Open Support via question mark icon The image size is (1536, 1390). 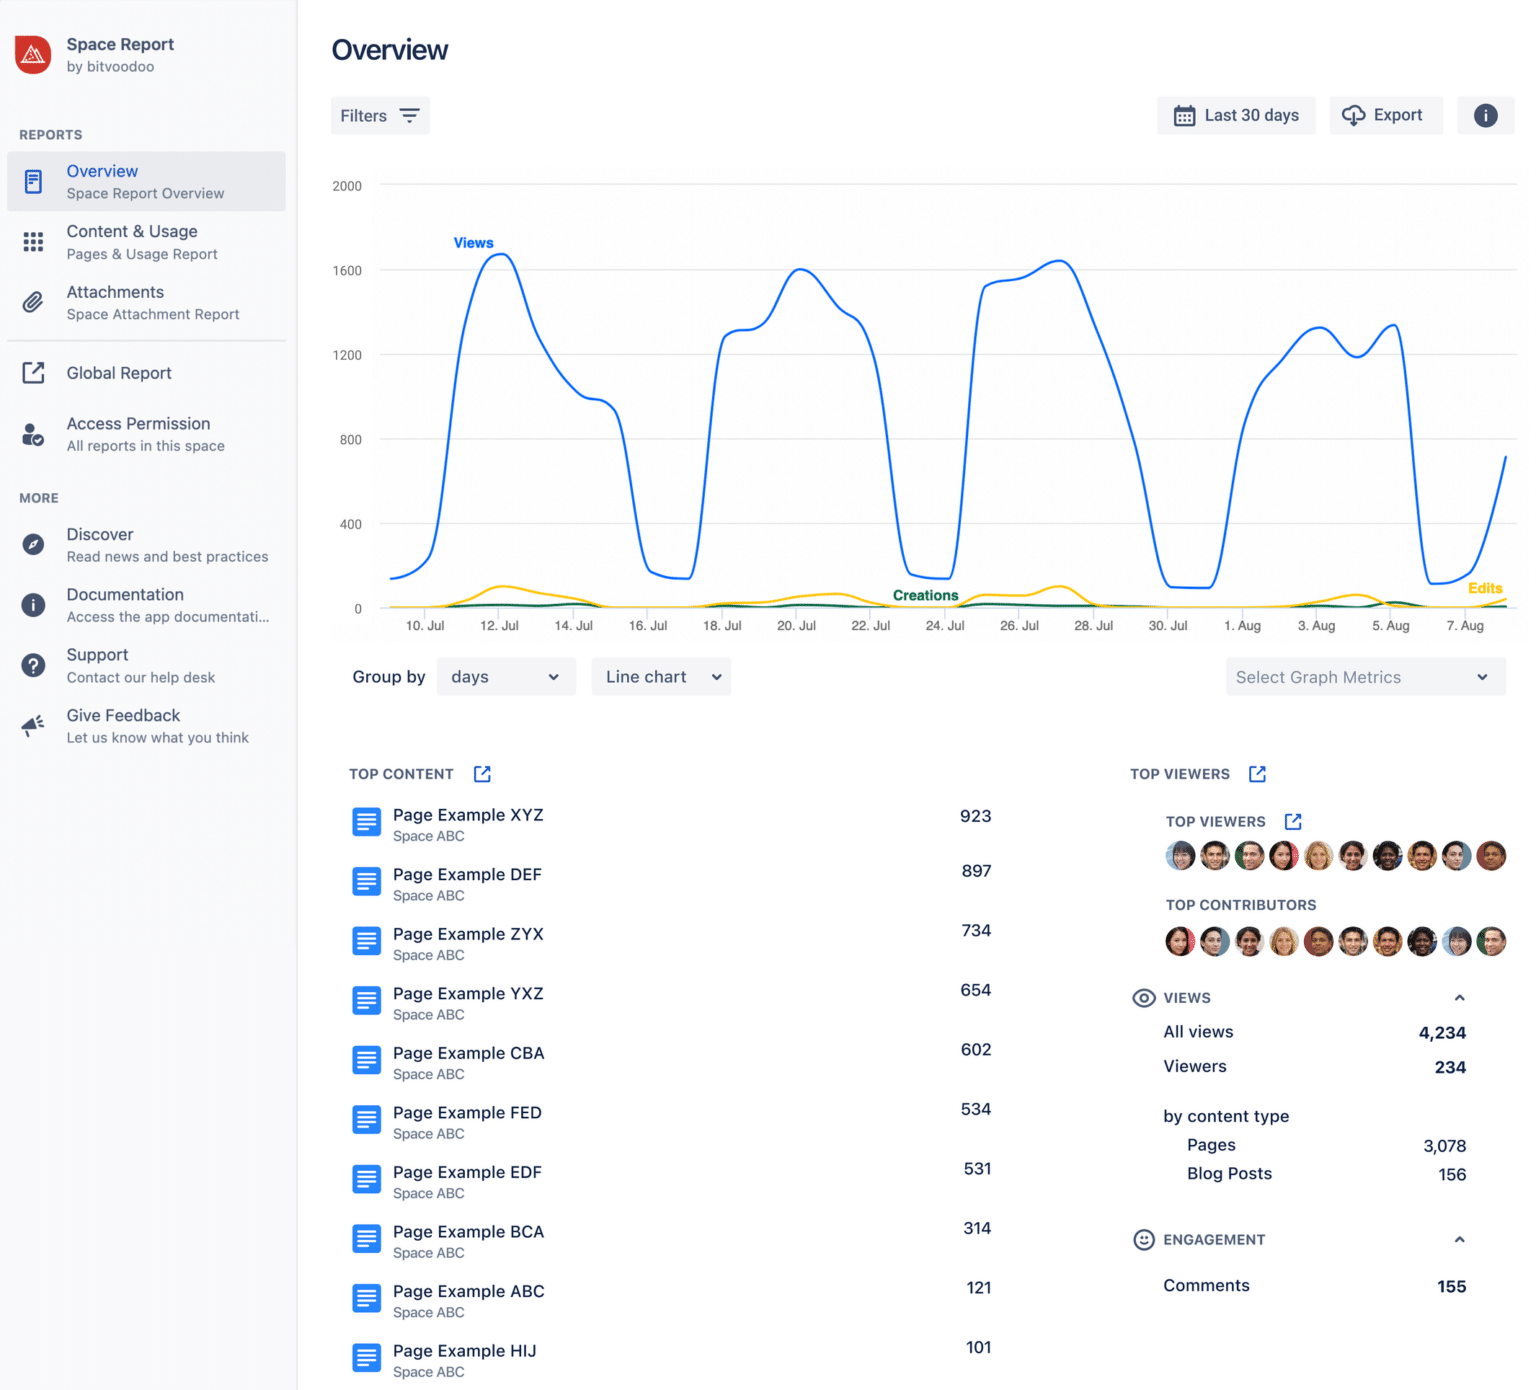[x=33, y=665]
